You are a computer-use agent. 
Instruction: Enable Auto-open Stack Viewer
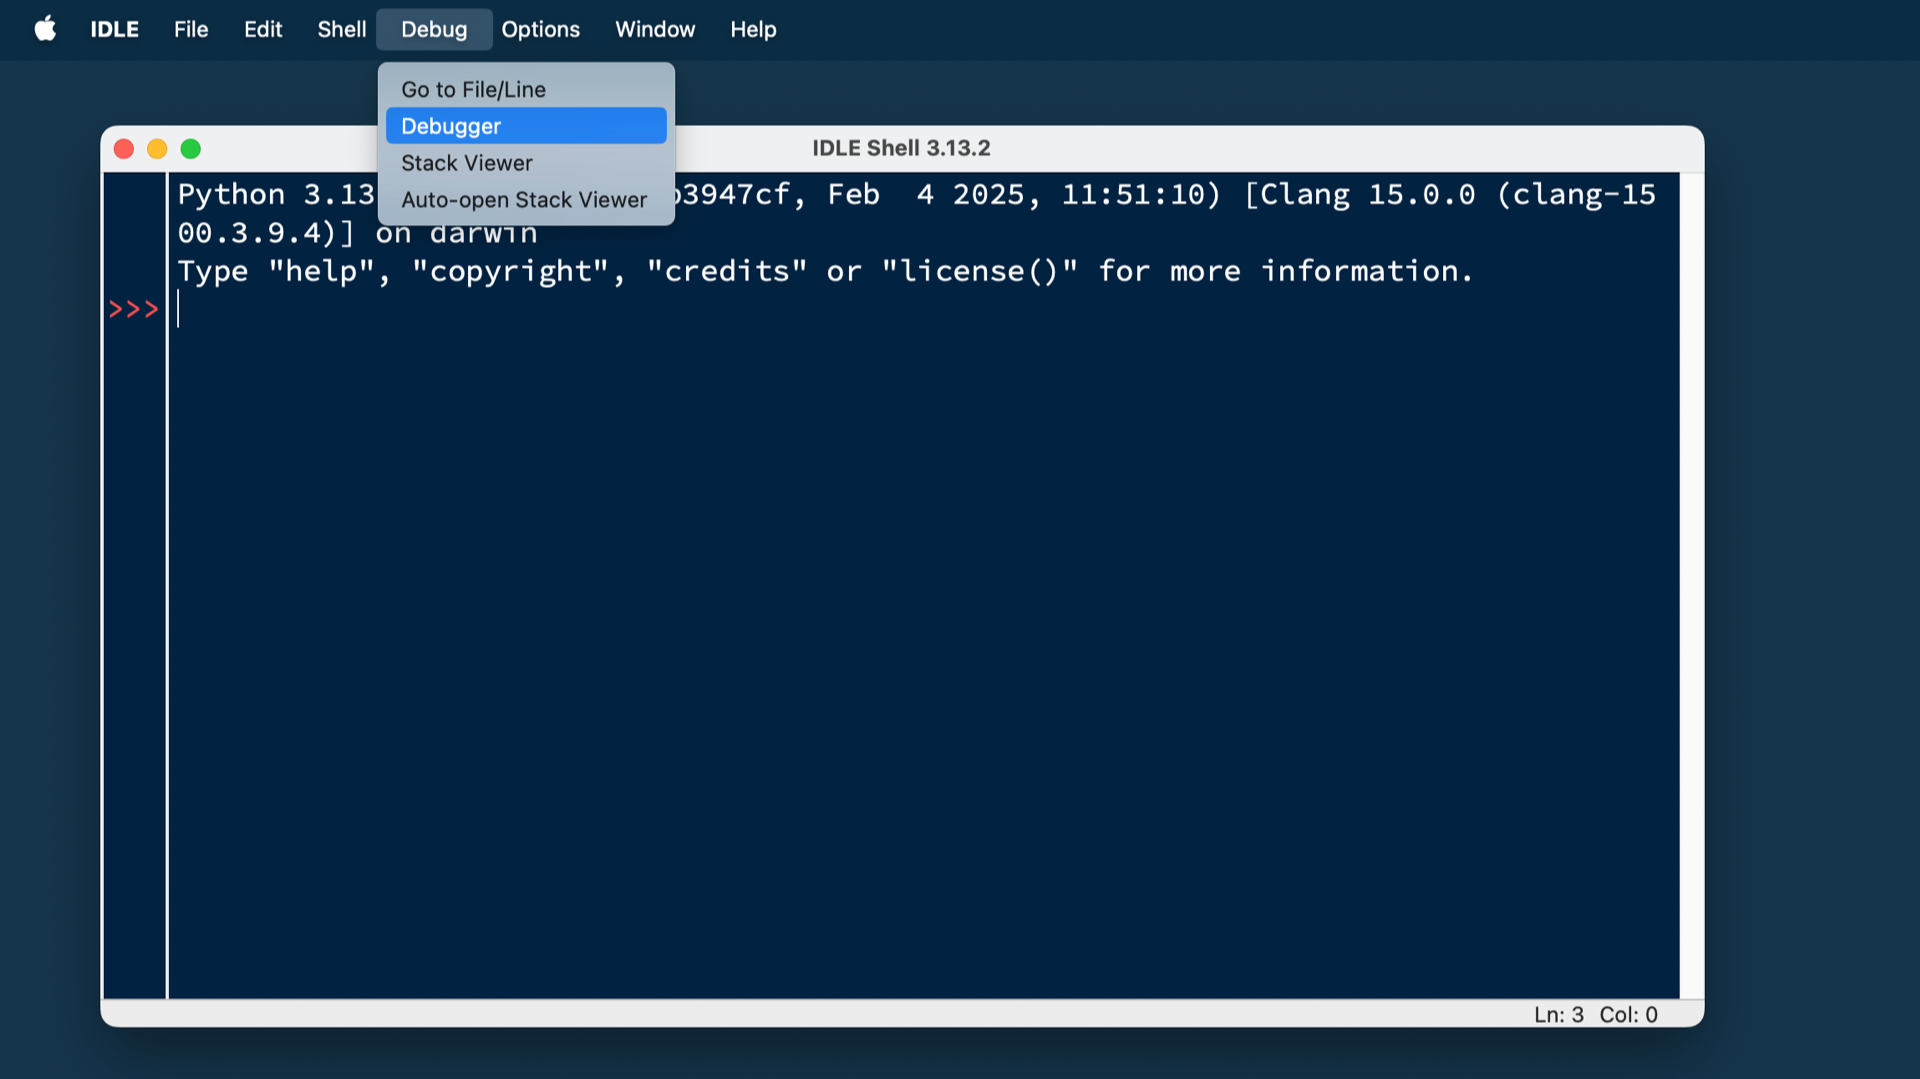tap(523, 199)
